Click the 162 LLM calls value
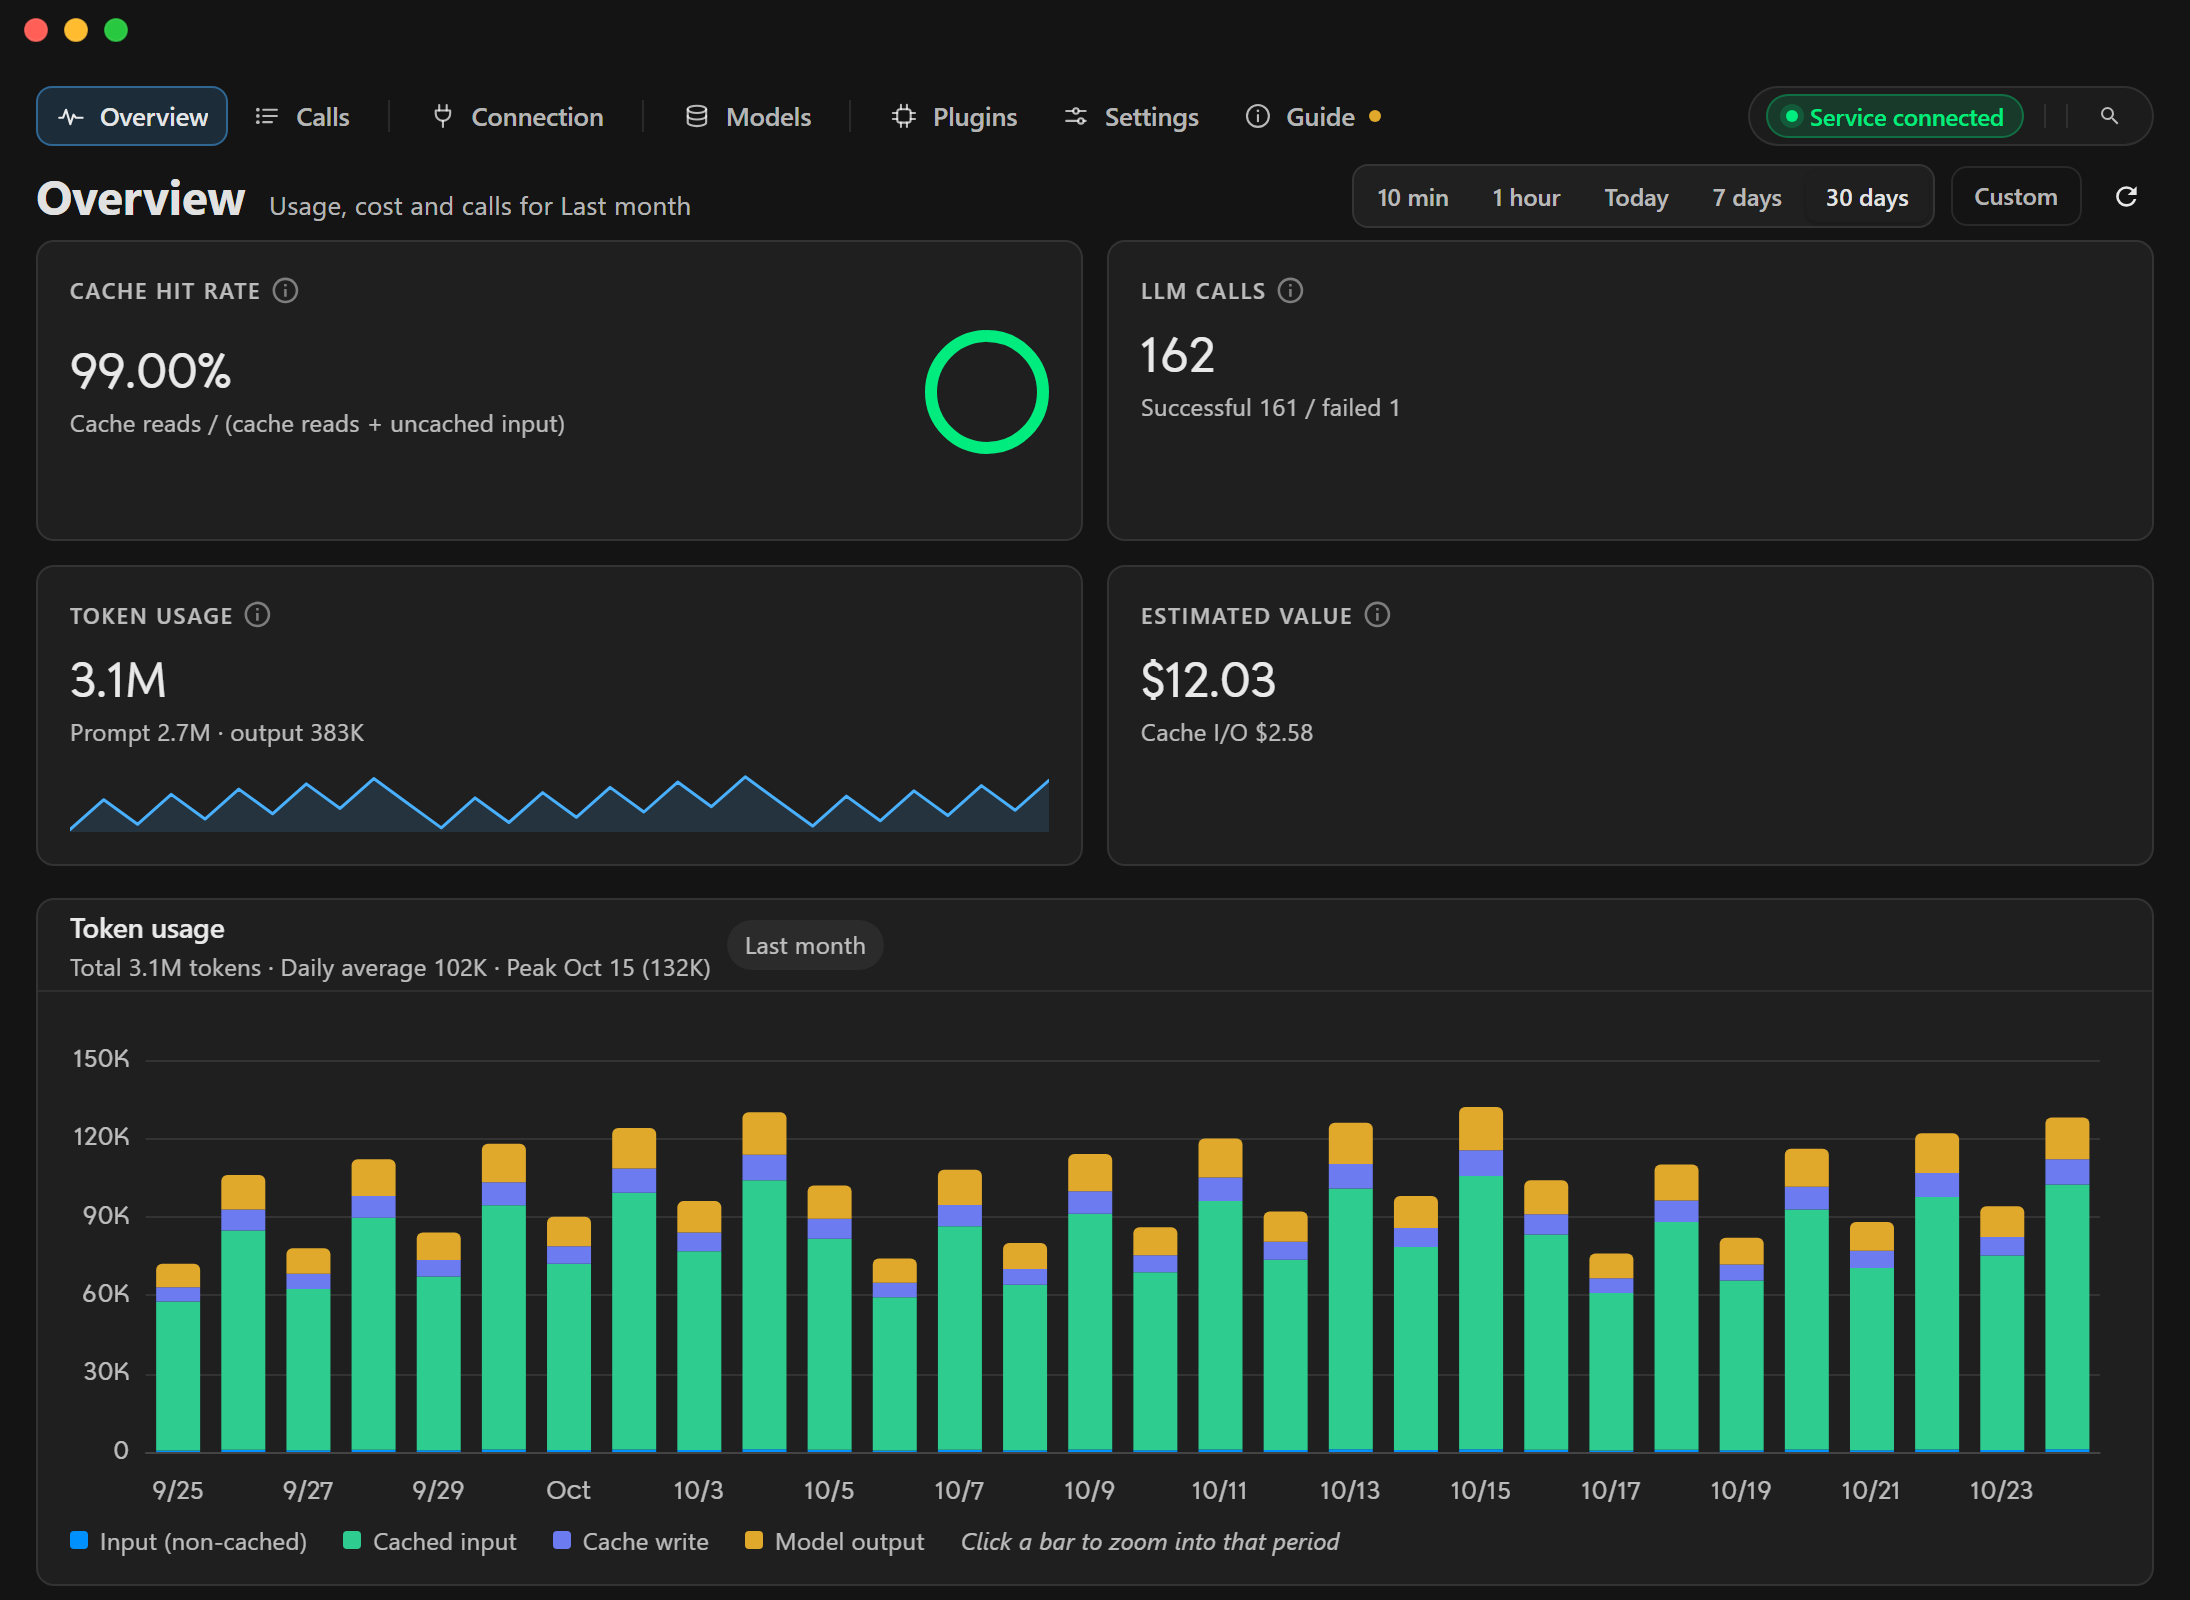The width and height of the screenshot is (2190, 1600). point(1177,355)
